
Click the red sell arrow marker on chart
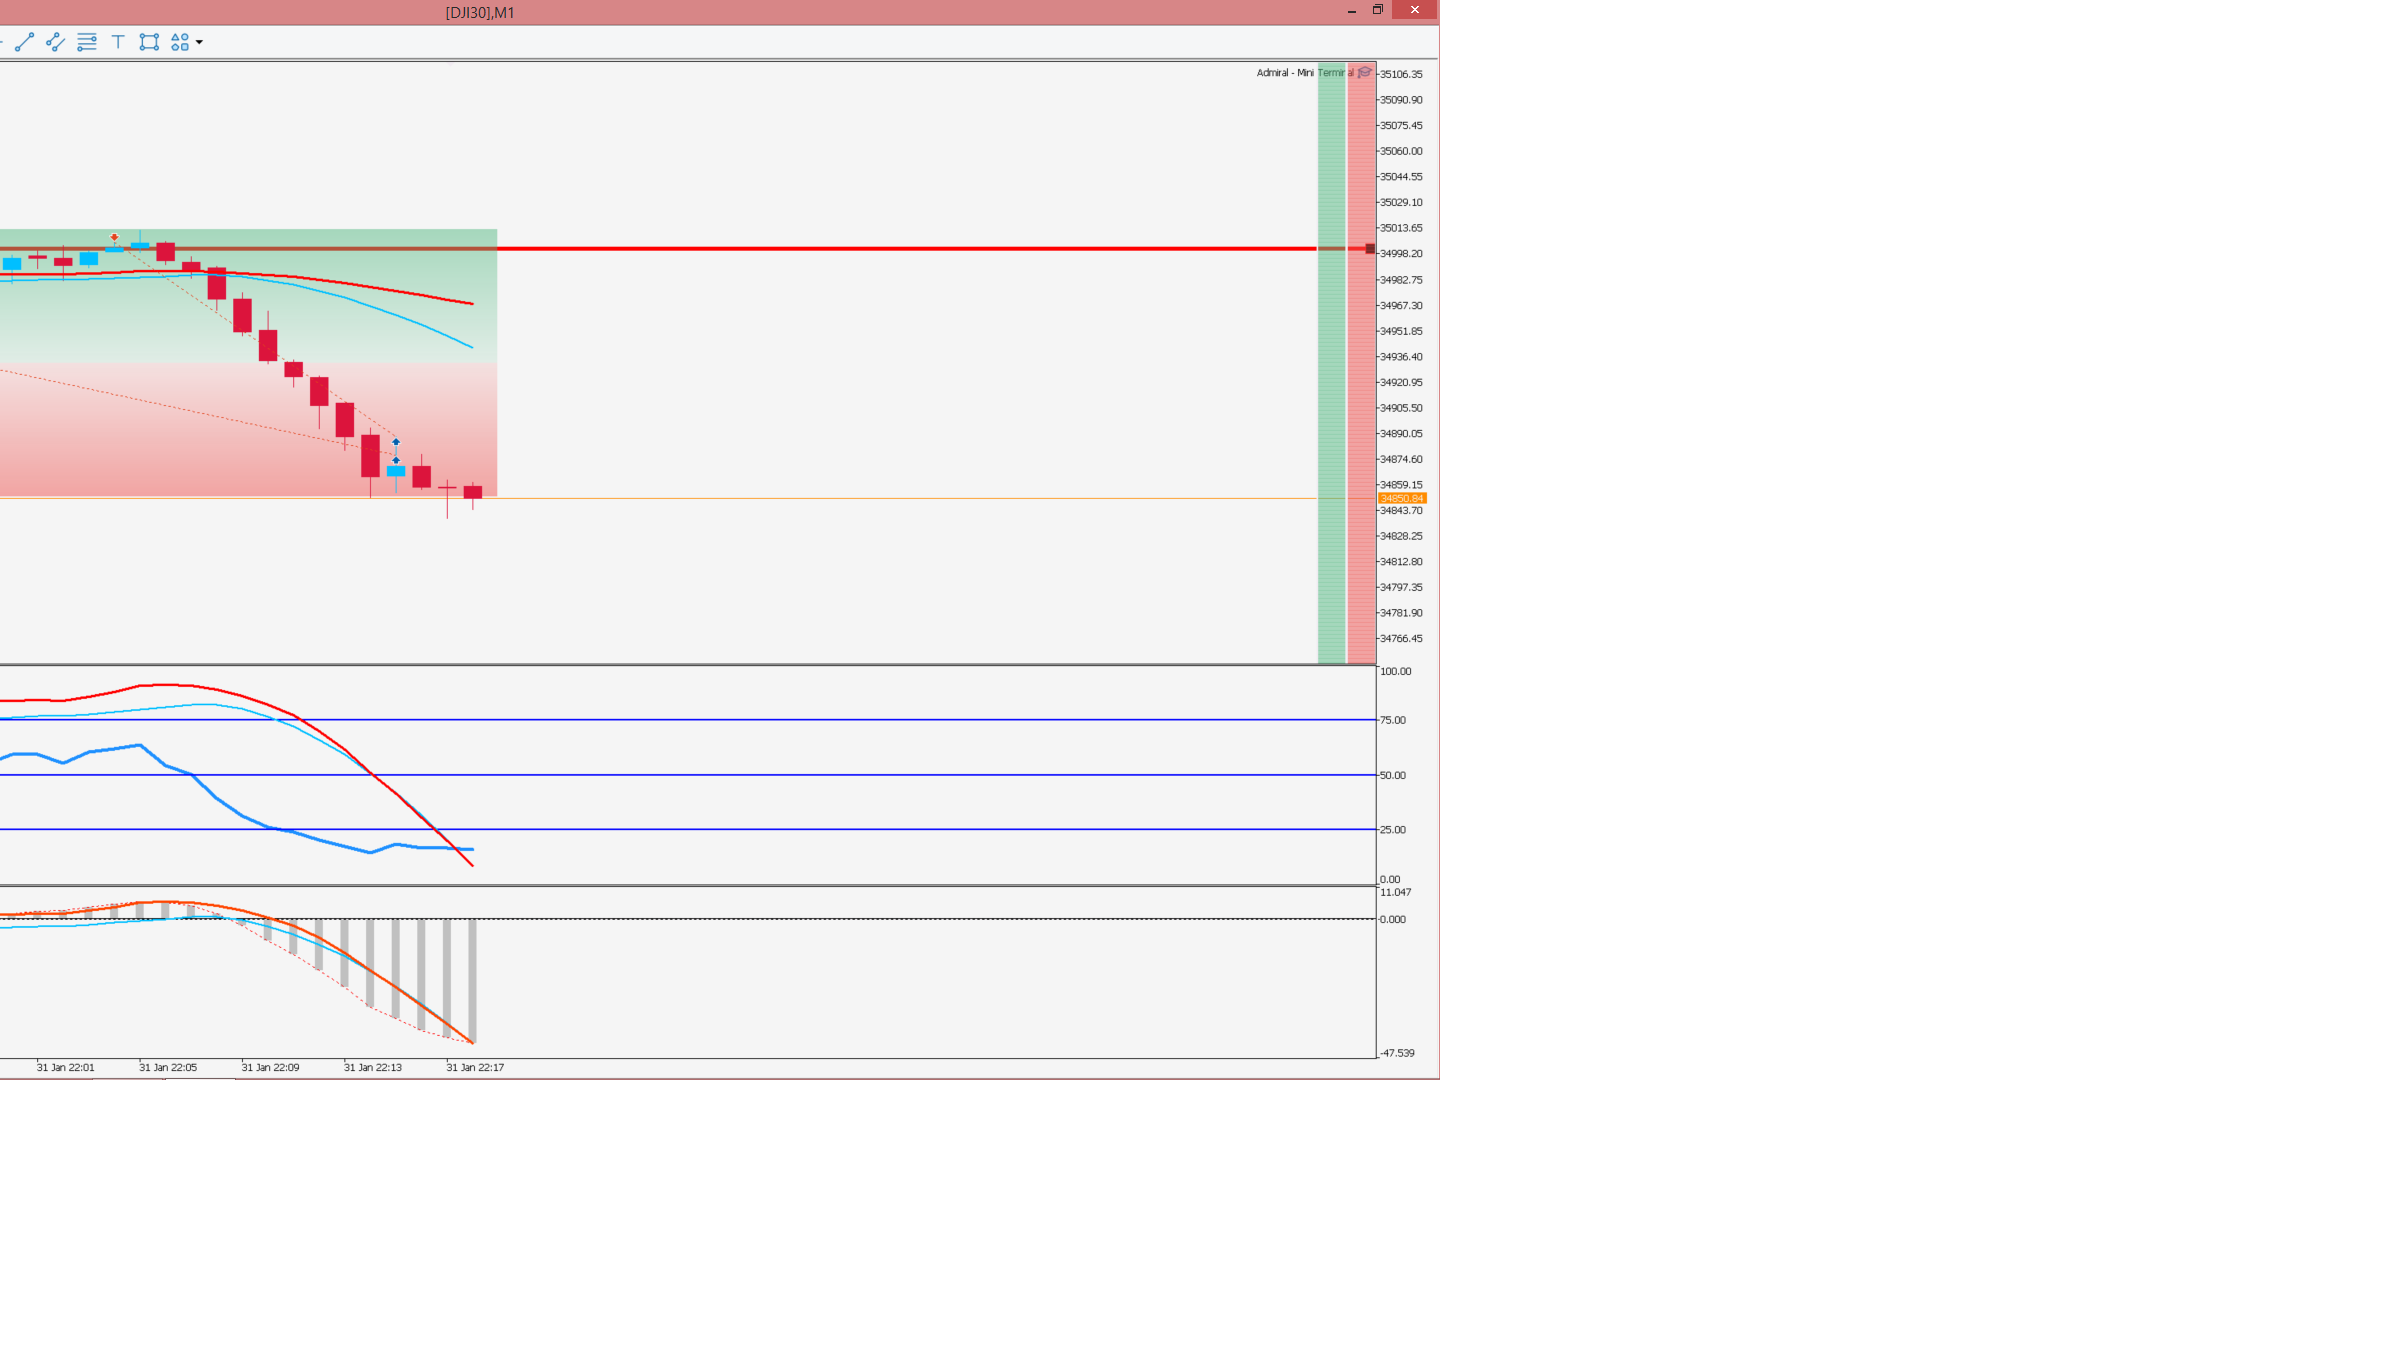[x=114, y=237]
